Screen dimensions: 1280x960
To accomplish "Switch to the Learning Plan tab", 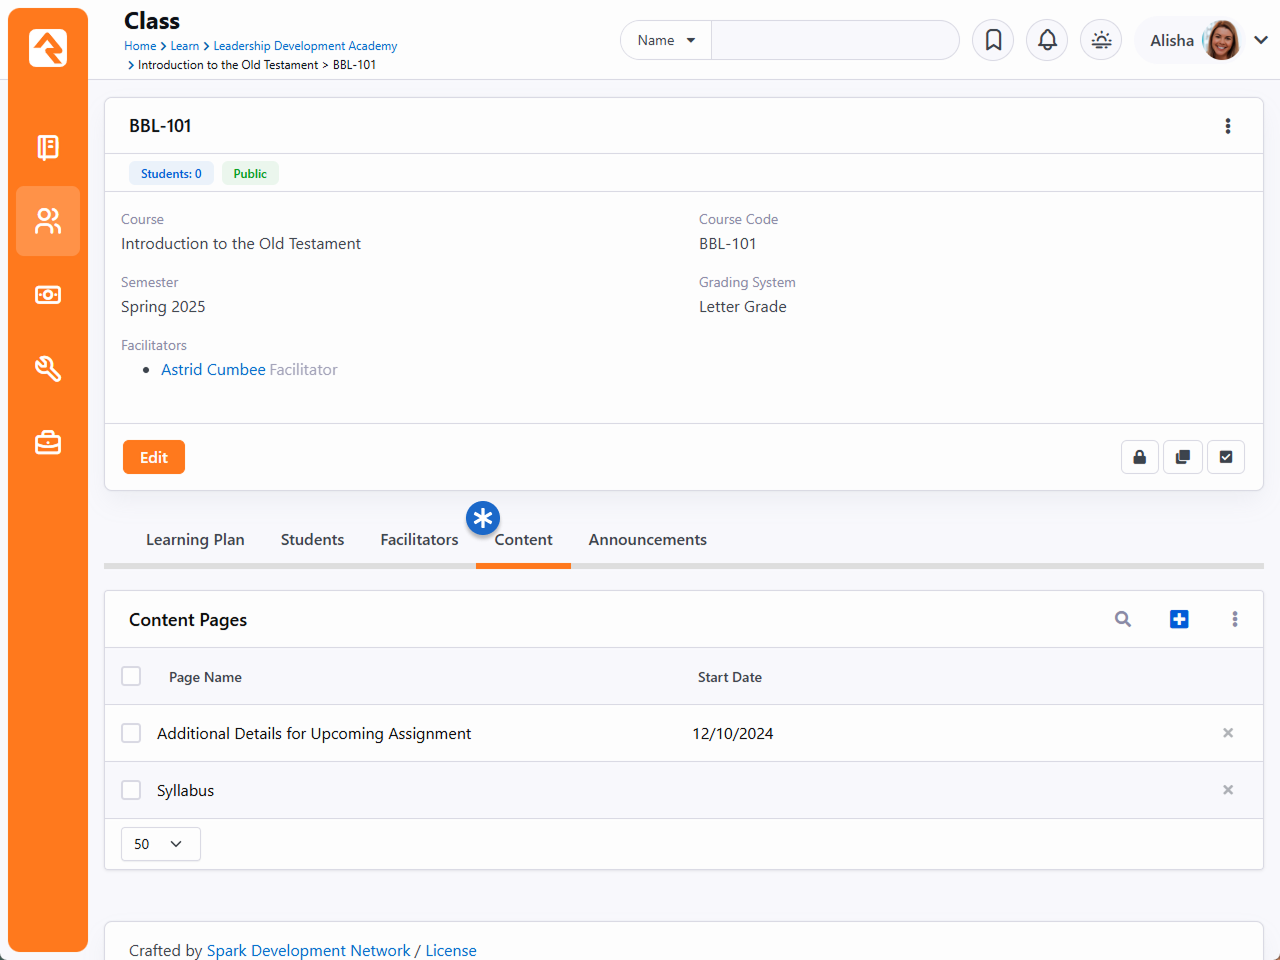I will [x=195, y=540].
